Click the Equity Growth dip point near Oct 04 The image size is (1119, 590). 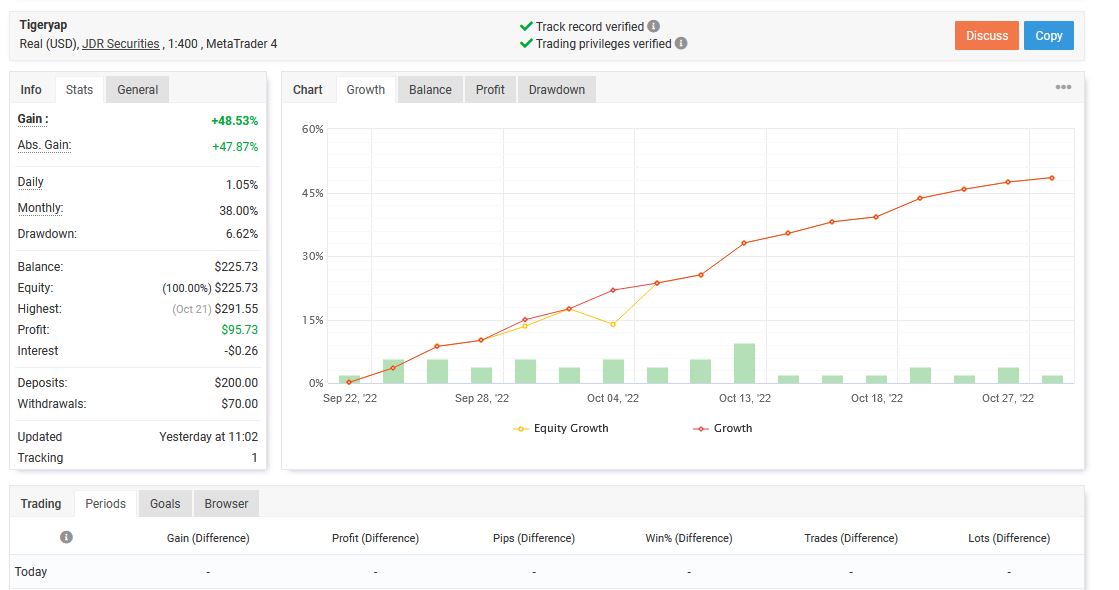tap(613, 324)
